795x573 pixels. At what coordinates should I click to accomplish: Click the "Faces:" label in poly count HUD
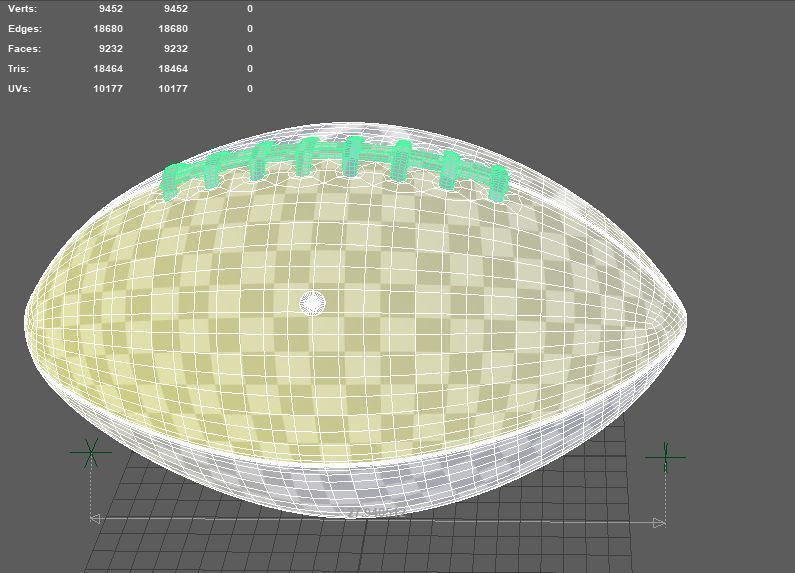coord(24,49)
